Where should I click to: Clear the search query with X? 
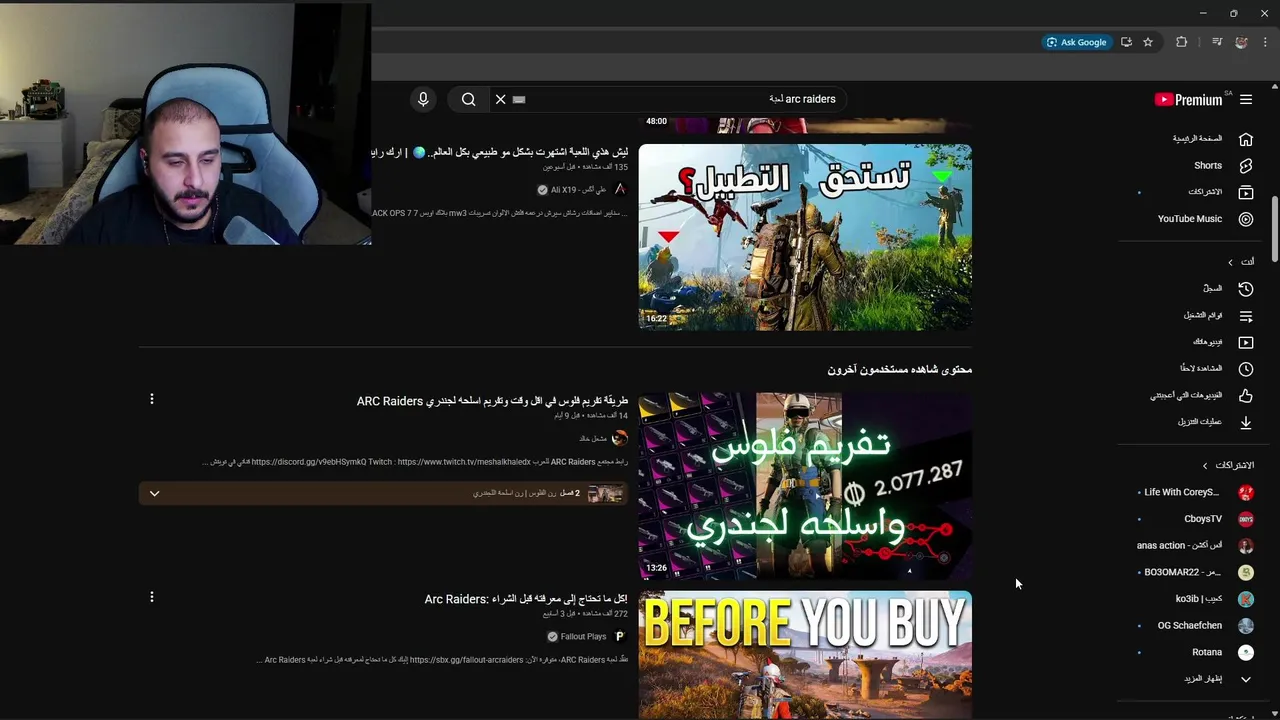click(x=501, y=99)
